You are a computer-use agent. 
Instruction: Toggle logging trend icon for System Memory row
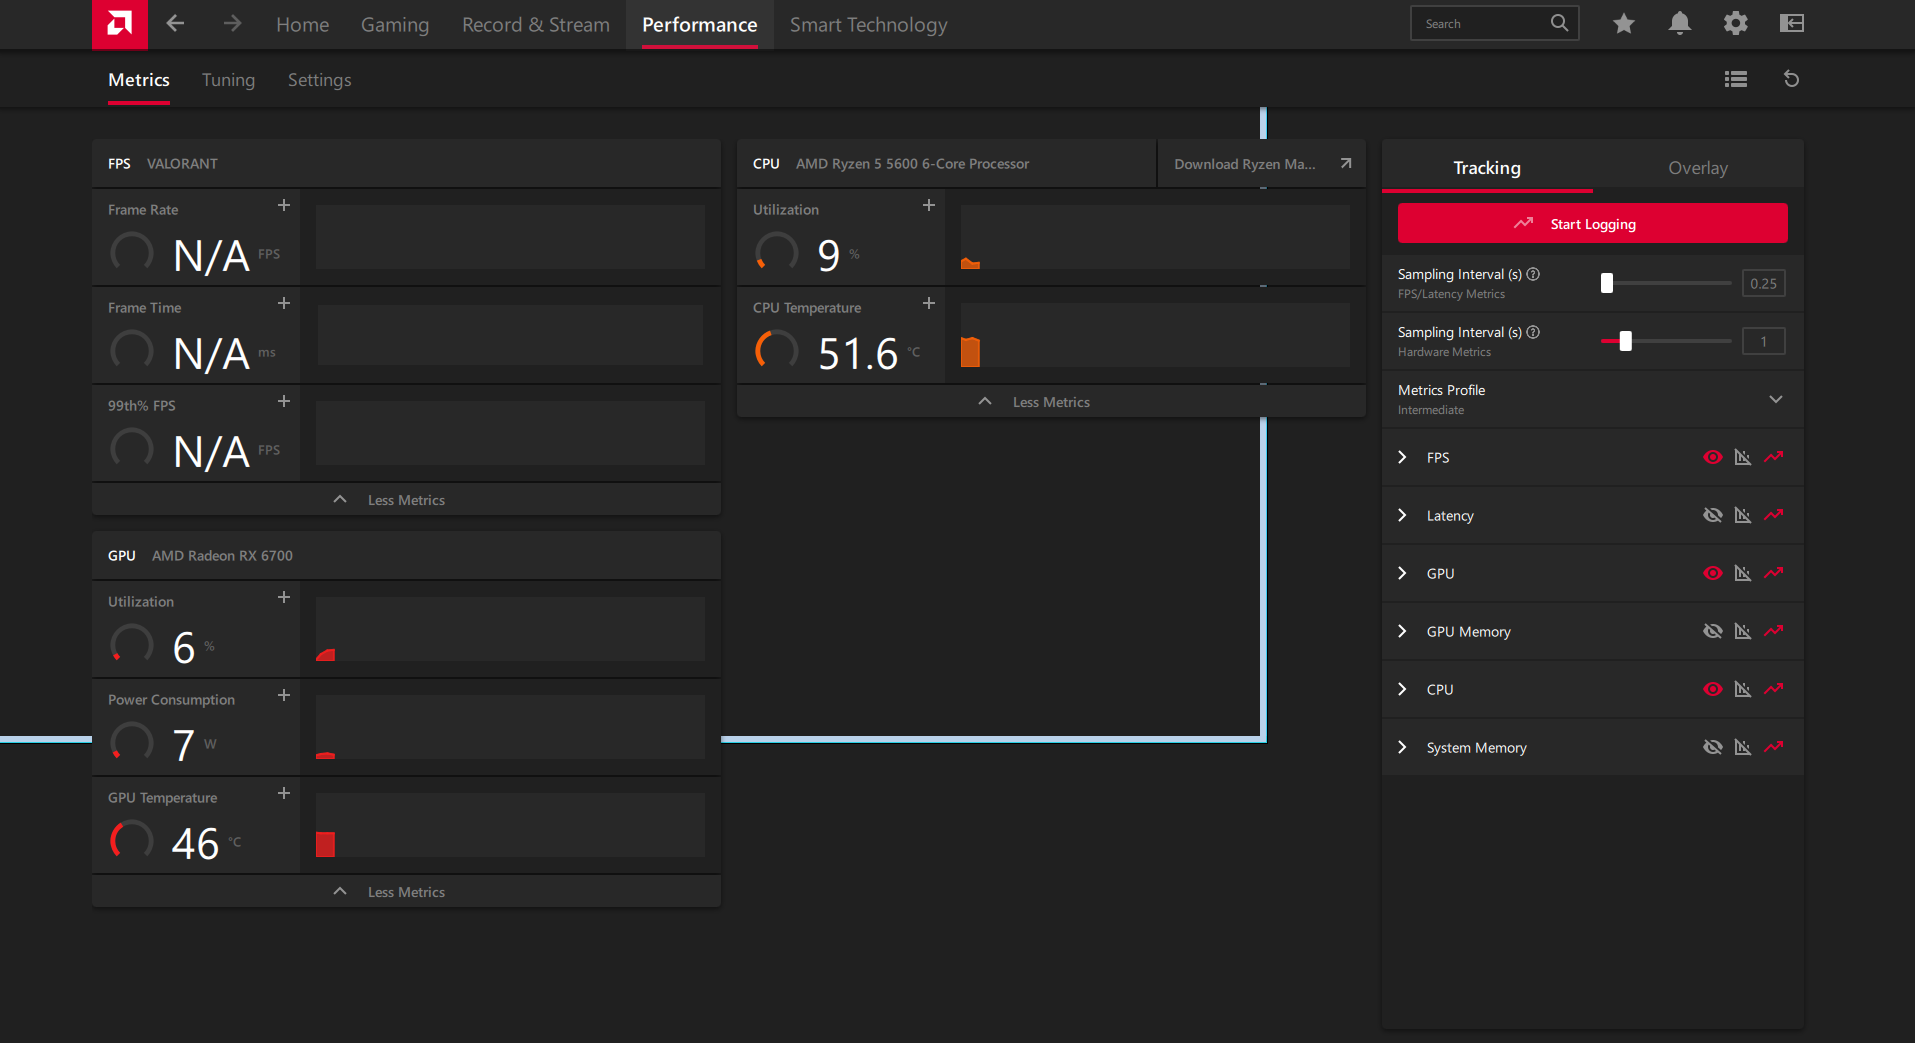pos(1774,747)
